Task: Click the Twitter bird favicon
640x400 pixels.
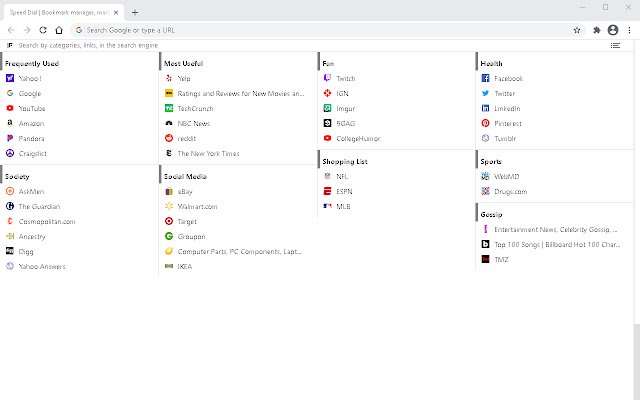Action: 485,93
